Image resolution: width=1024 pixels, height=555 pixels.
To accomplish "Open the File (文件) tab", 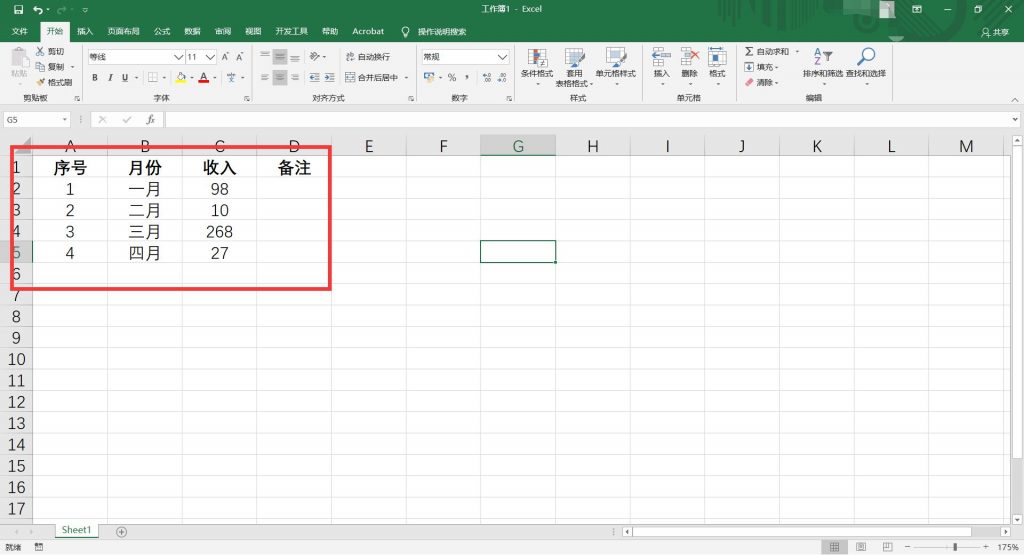I will click(x=20, y=31).
